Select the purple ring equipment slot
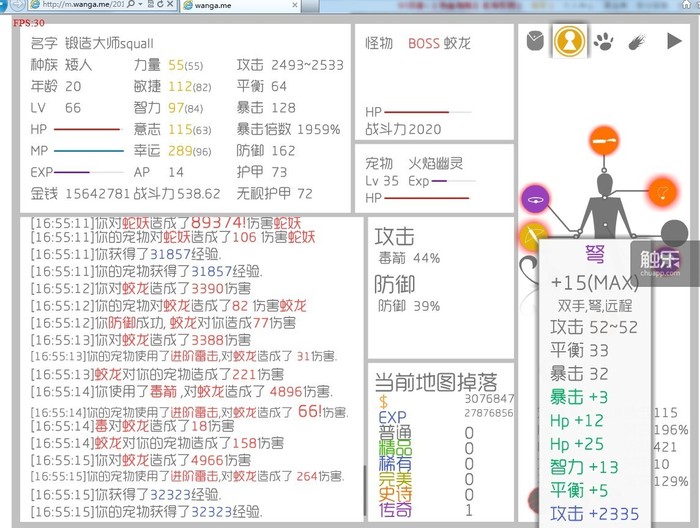The height and width of the screenshot is (528, 700). pos(535,199)
